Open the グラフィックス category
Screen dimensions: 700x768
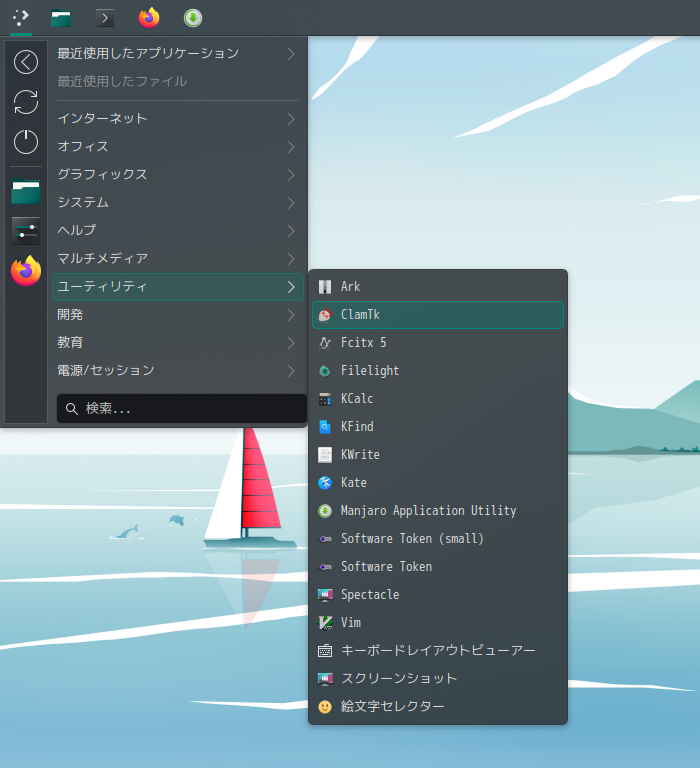178,174
